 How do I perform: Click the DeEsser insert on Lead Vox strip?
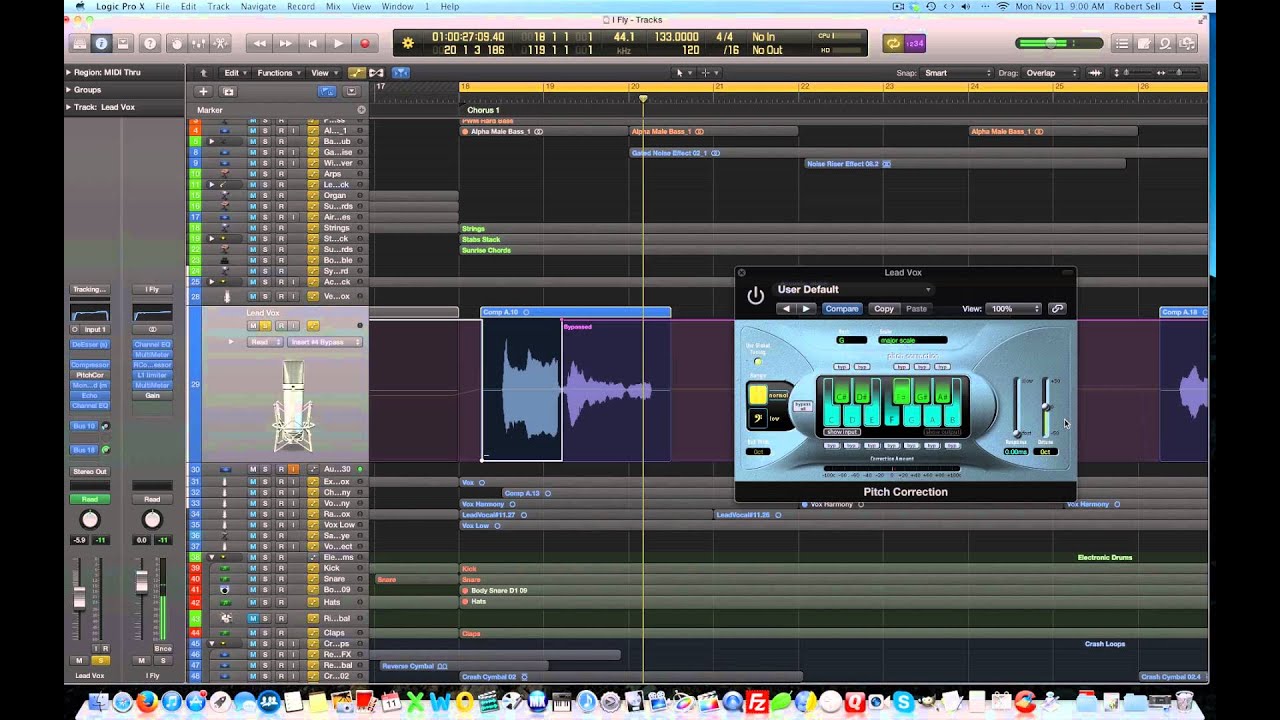[90, 344]
